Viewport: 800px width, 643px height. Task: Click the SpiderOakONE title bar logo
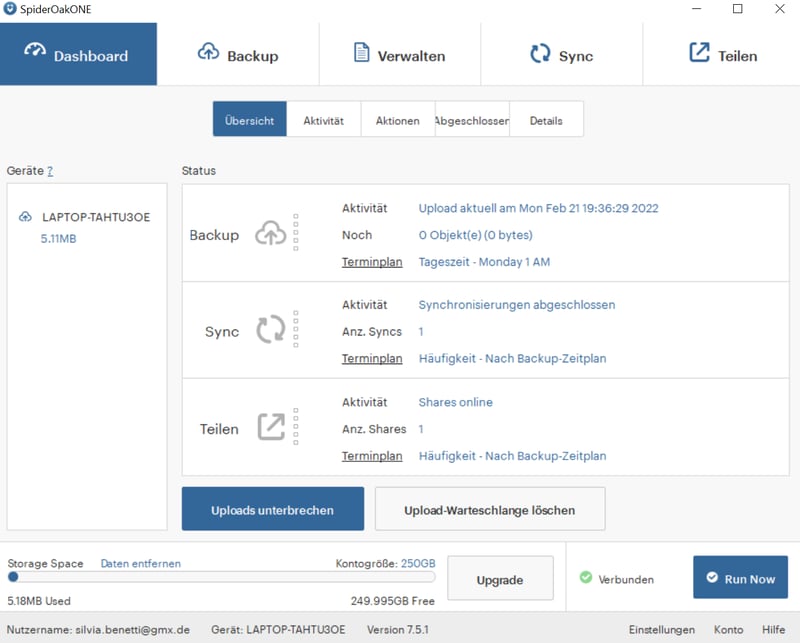(10, 9)
